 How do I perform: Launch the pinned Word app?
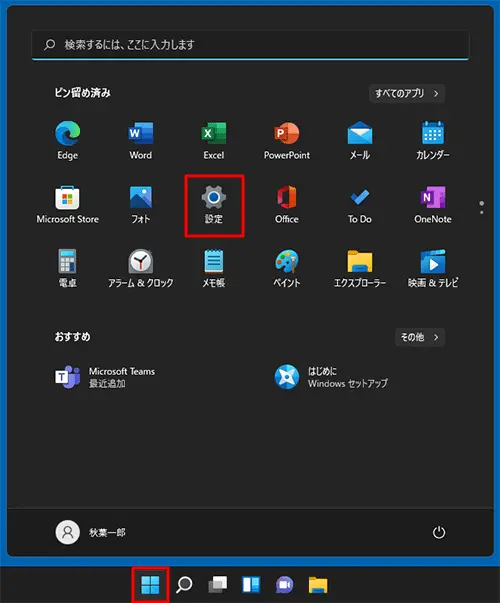tap(141, 140)
